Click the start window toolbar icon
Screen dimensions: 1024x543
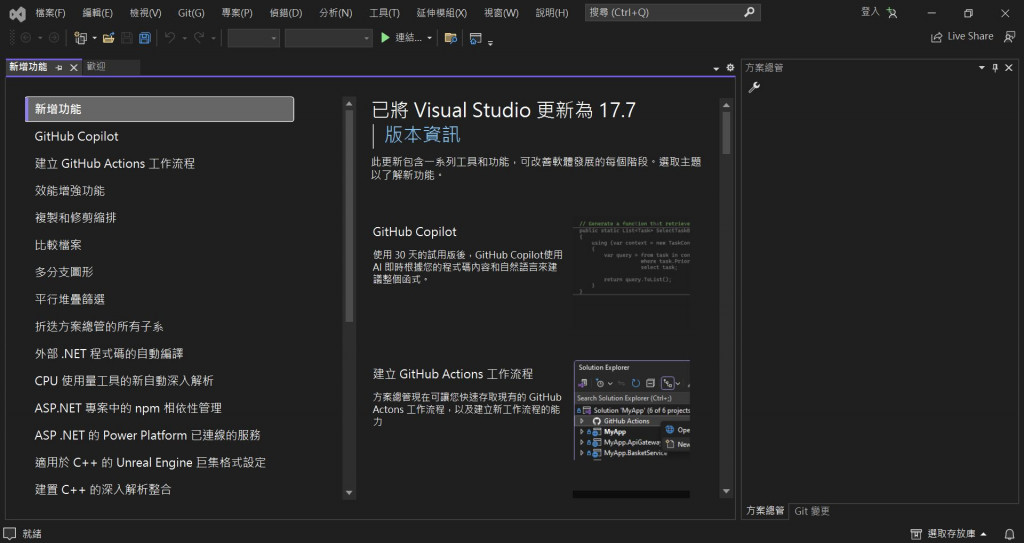[x=475, y=38]
